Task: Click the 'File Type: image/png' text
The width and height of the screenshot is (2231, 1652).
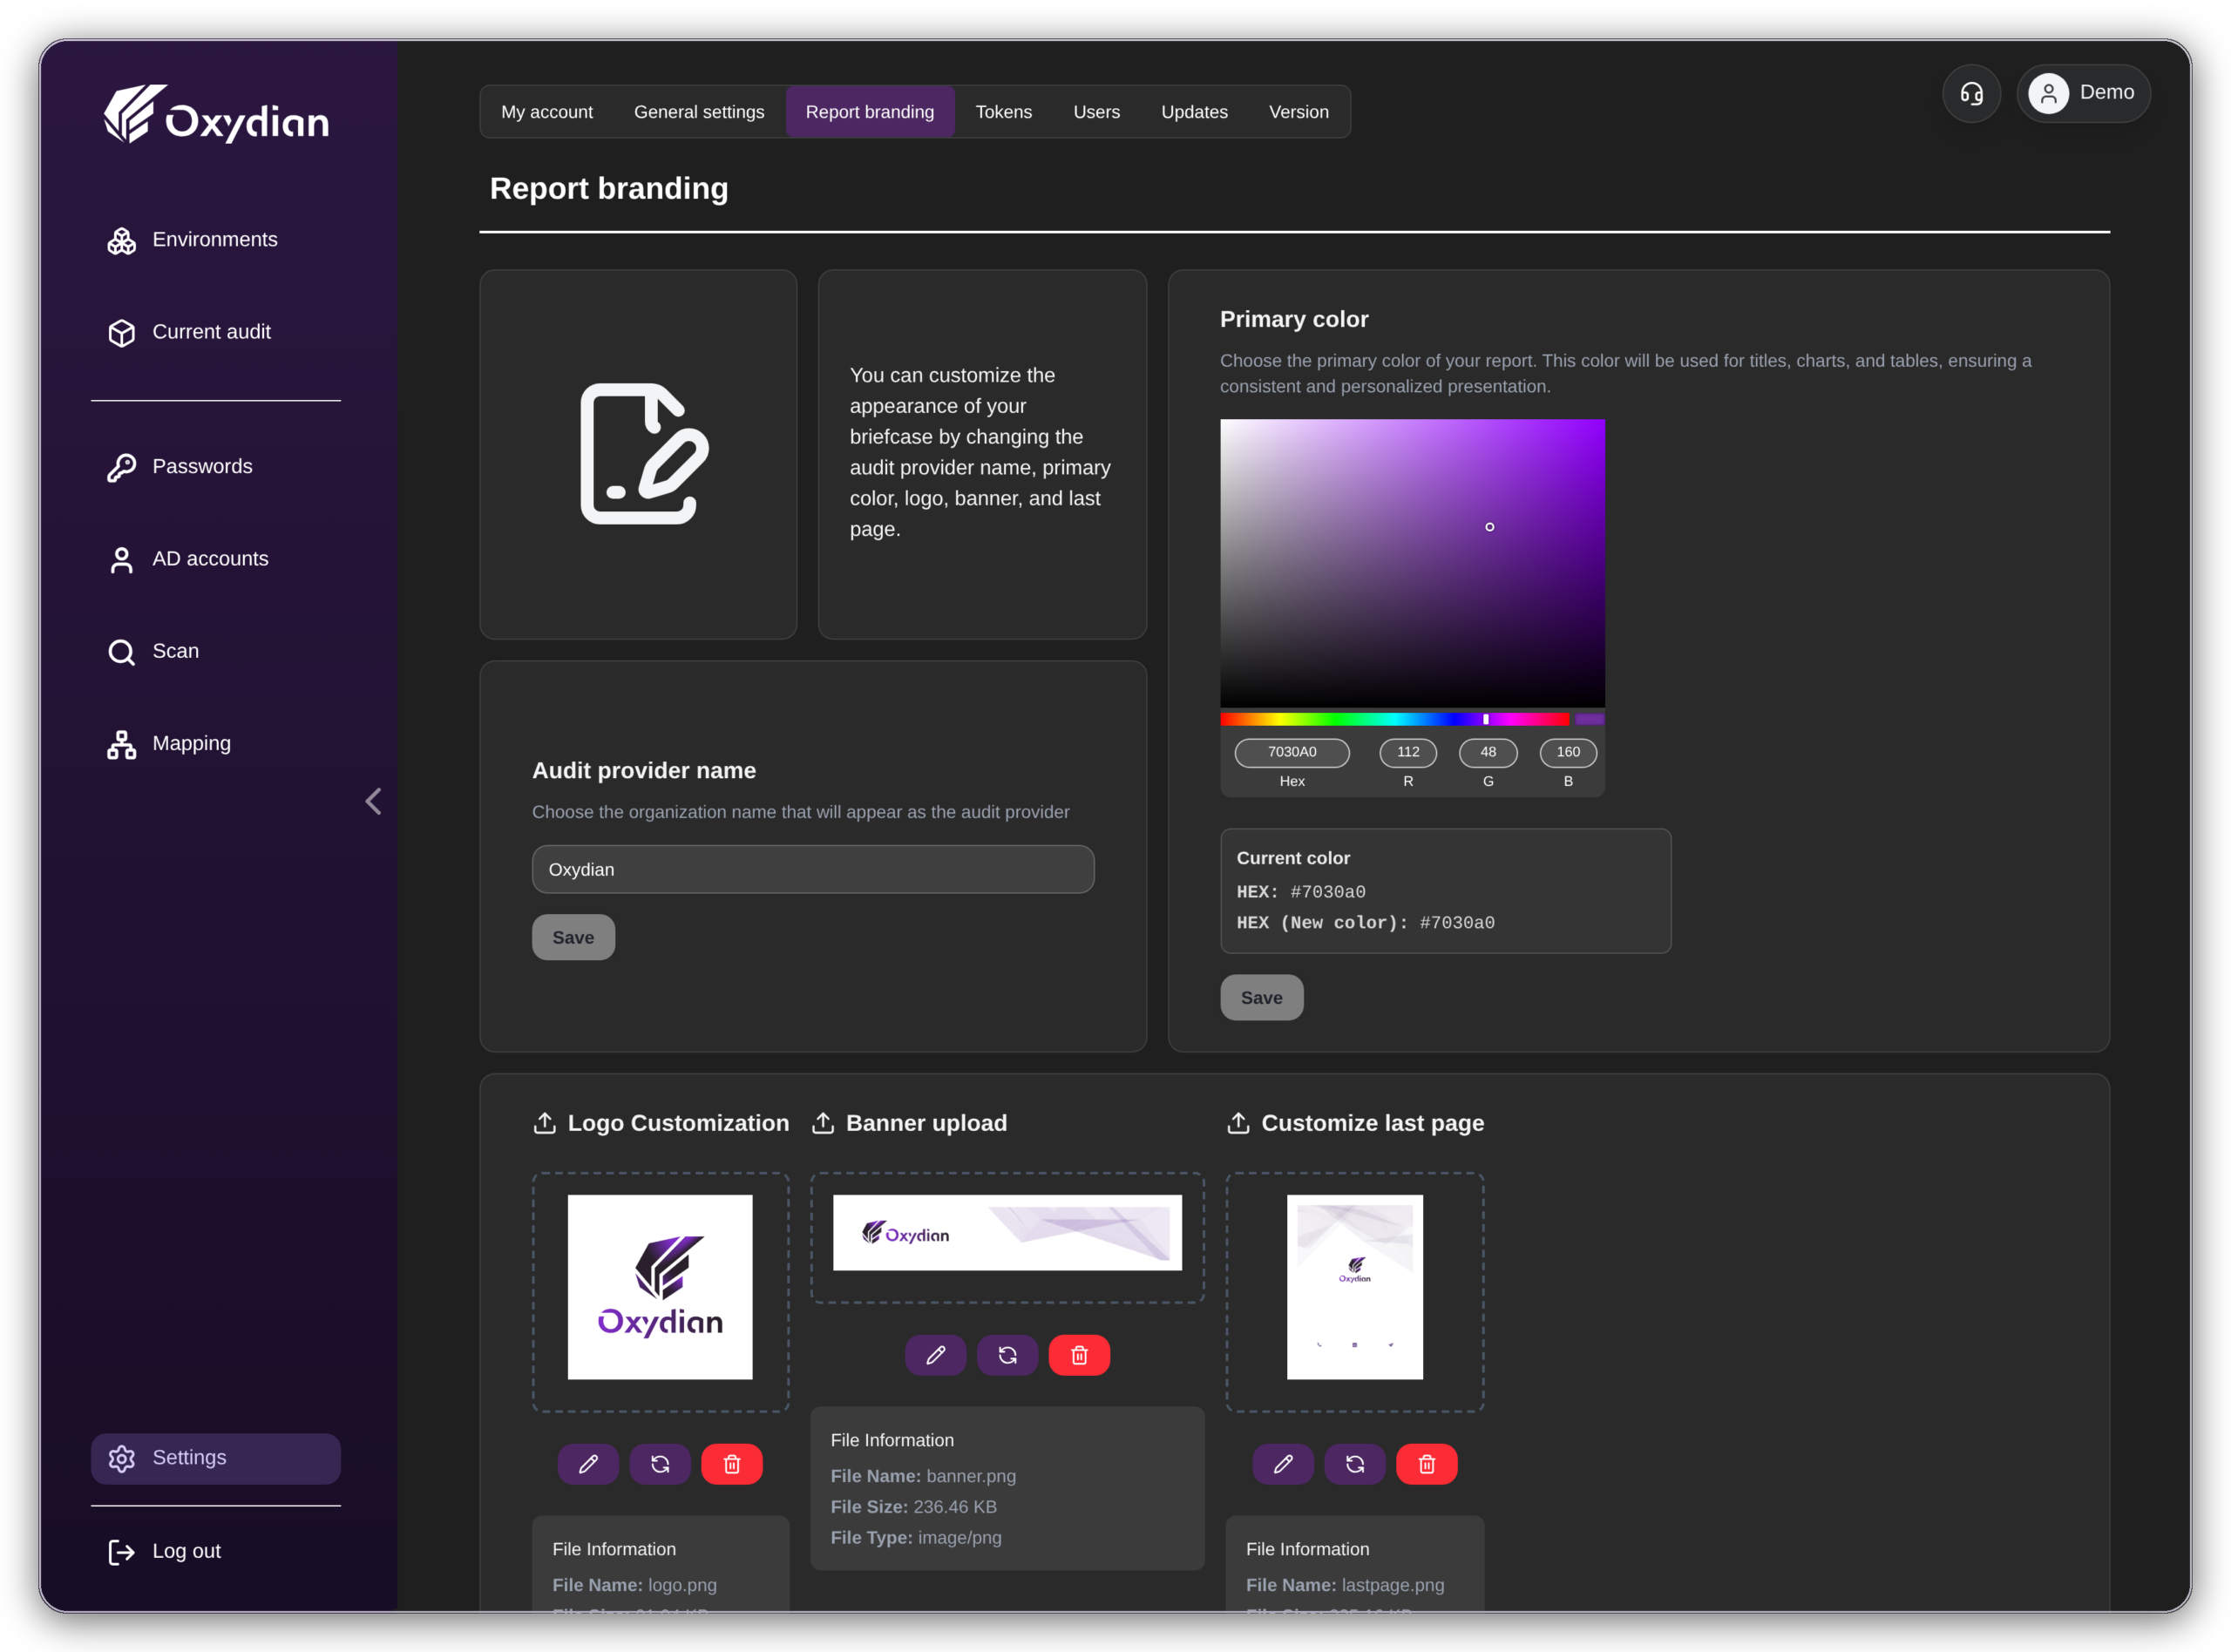Action: [x=916, y=1538]
